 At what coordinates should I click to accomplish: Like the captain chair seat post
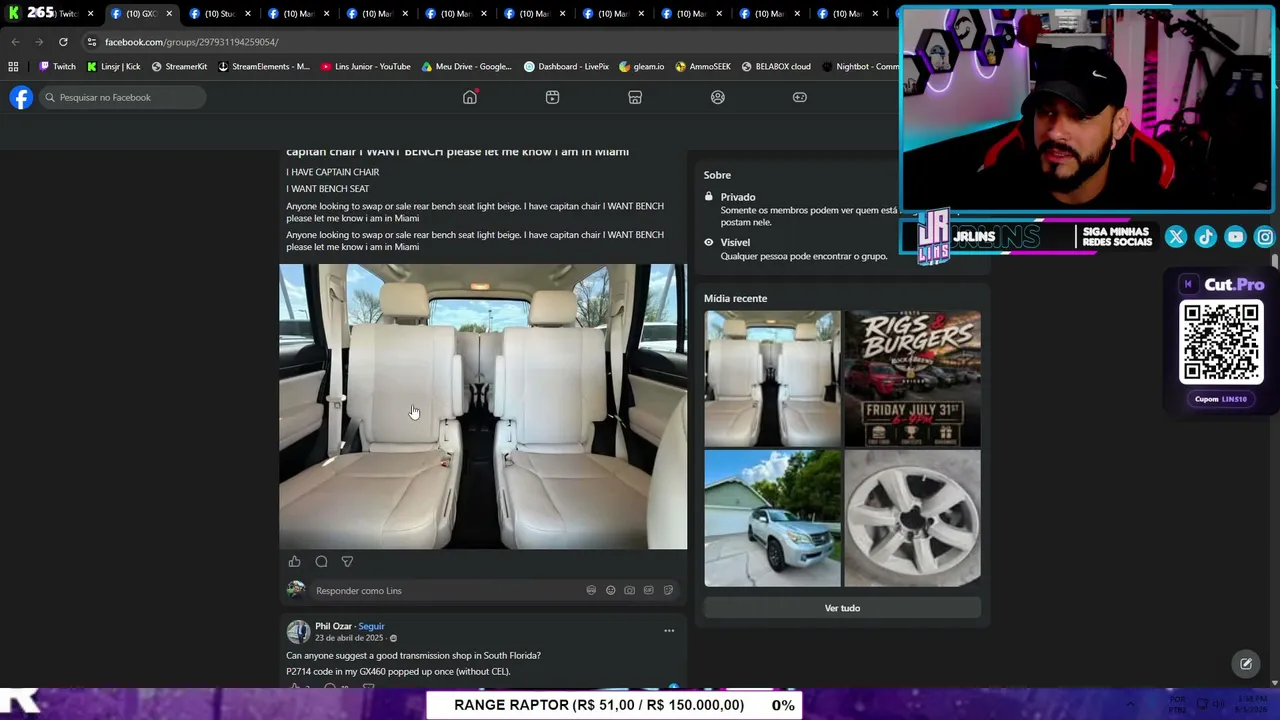[294, 562]
